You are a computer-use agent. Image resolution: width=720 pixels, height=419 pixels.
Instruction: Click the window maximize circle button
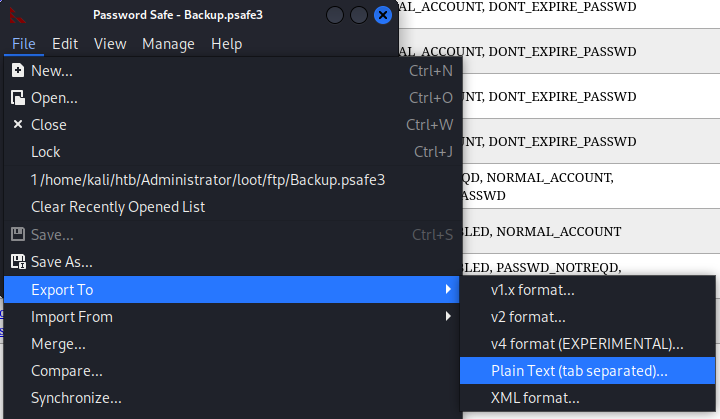[359, 15]
